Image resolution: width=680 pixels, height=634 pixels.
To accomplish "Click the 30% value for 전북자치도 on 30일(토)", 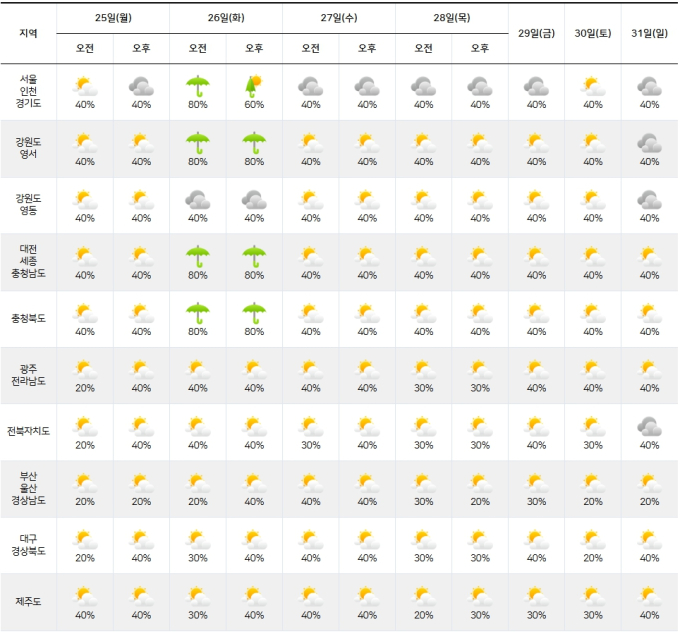I will click(x=593, y=445).
